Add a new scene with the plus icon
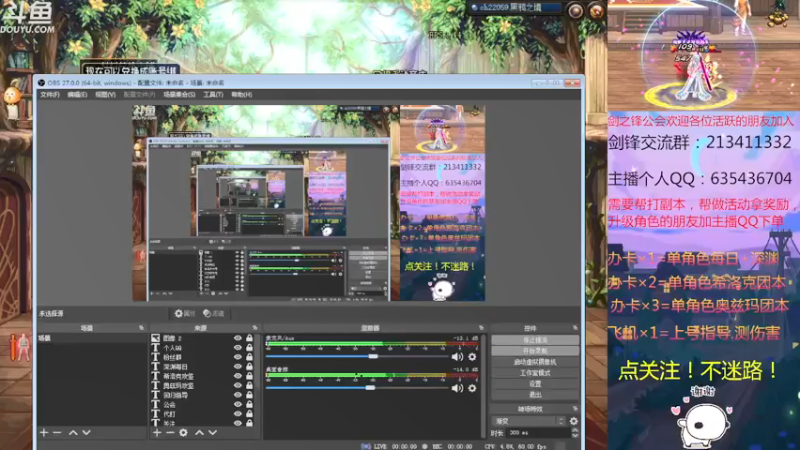The height and width of the screenshot is (450, 800). (x=44, y=433)
